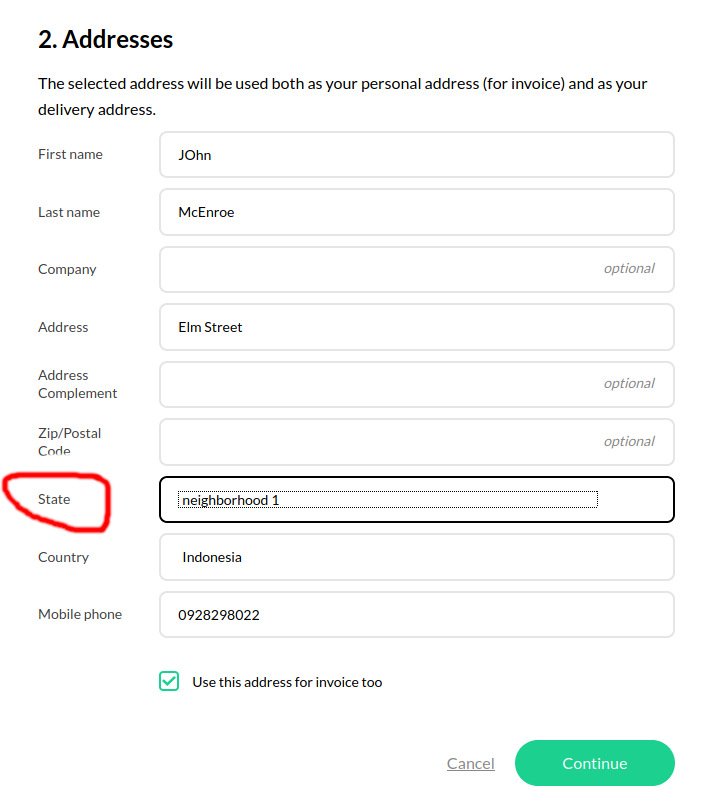
Task: Focus the optional Company field
Action: coord(416,269)
